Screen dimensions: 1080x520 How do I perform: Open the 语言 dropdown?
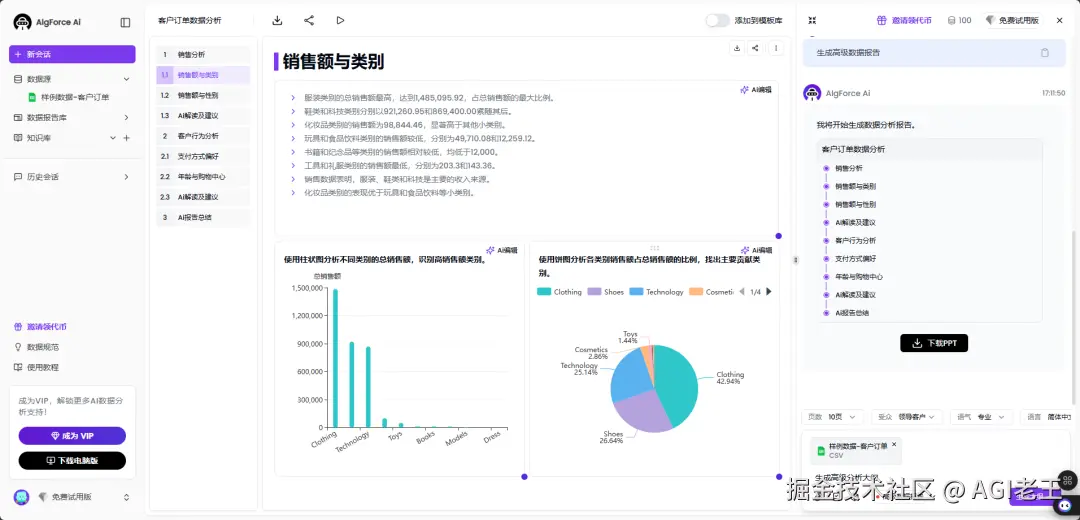1047,417
